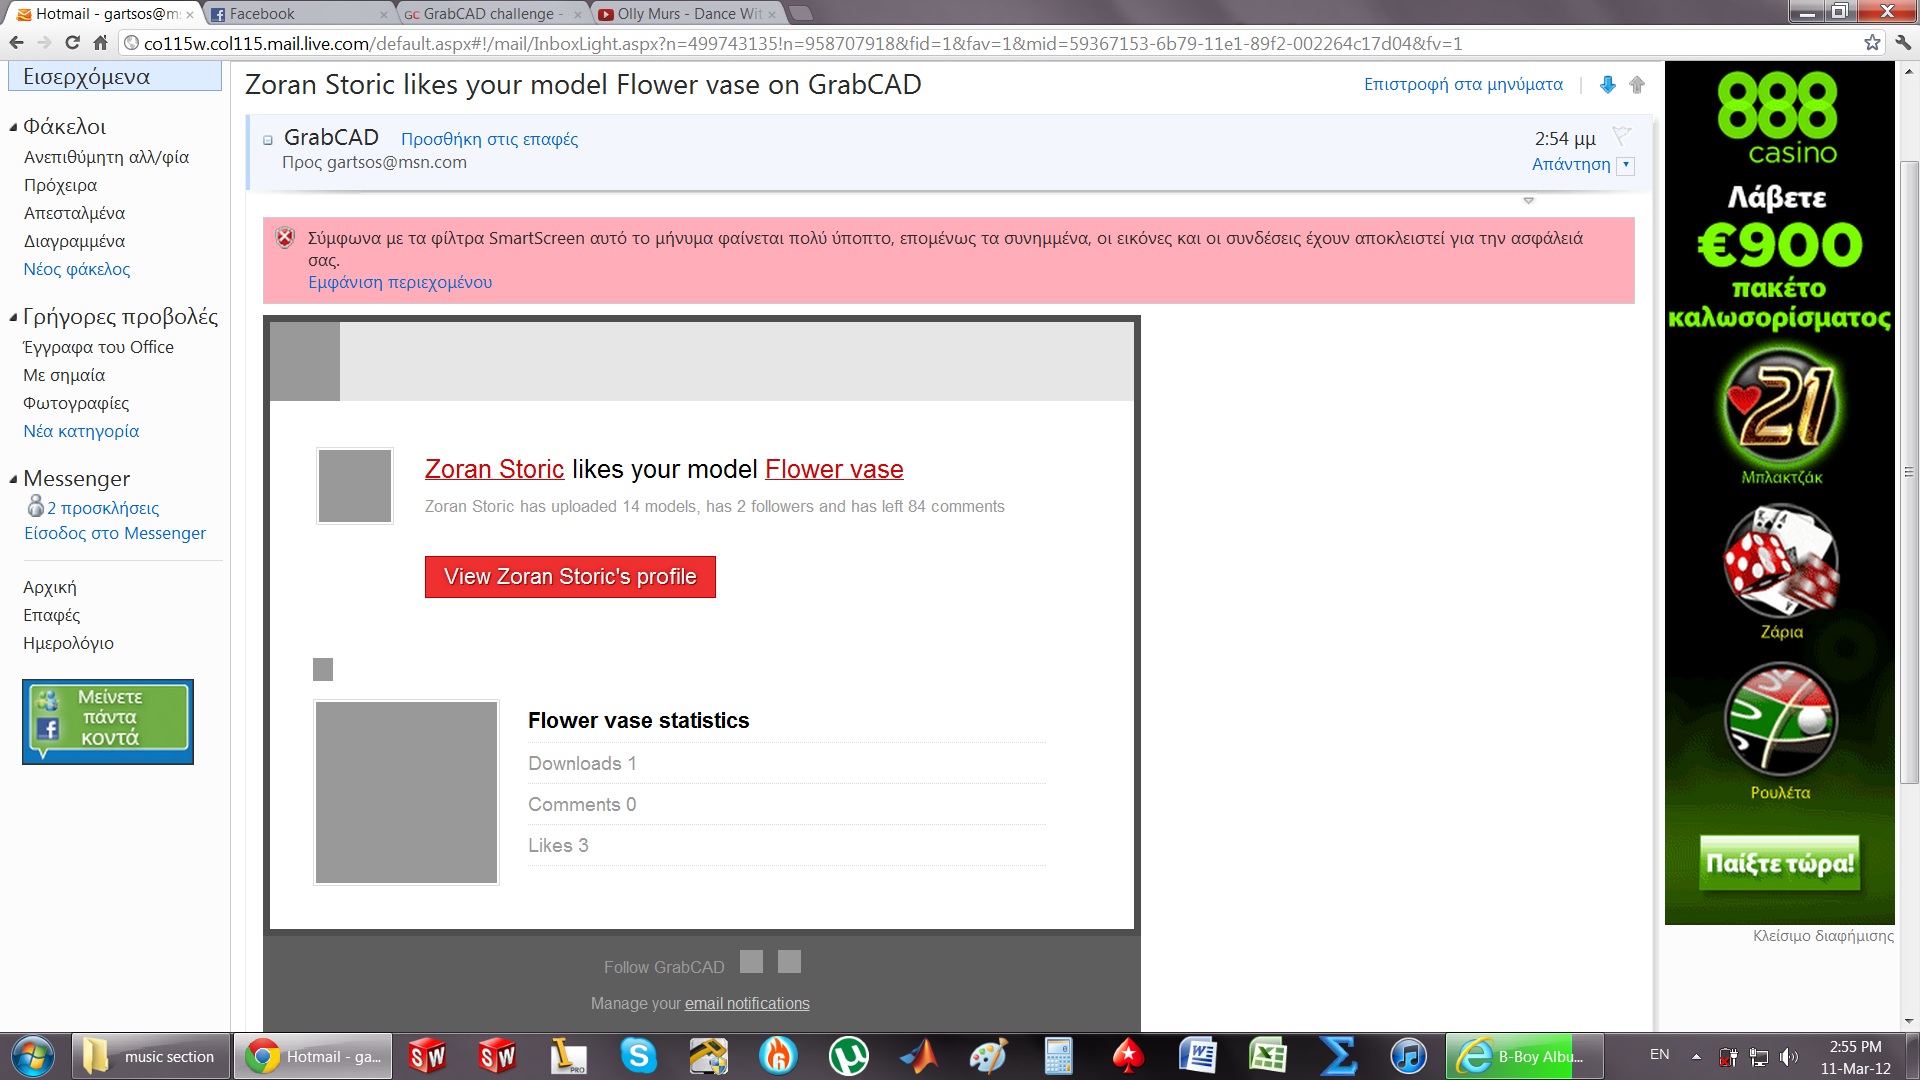The width and height of the screenshot is (1920, 1080).
Task: Open Skype from the taskbar
Action: (638, 1056)
